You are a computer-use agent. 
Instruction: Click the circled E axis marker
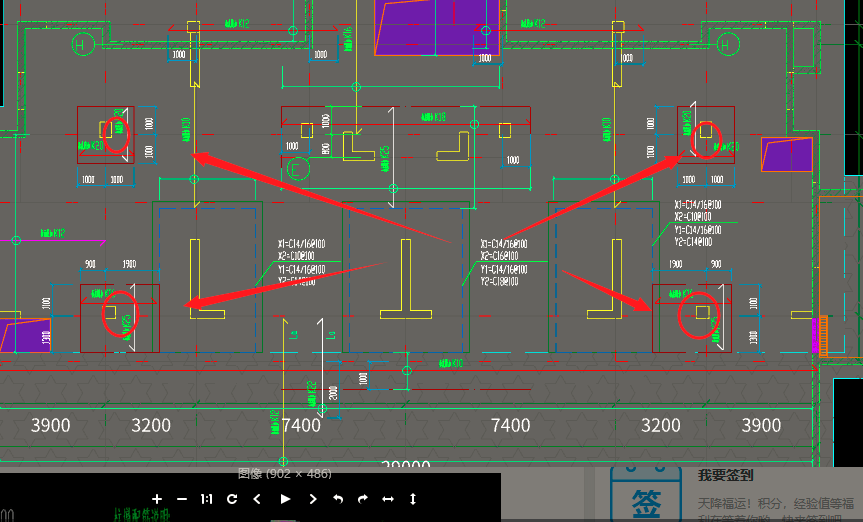click(x=298, y=168)
